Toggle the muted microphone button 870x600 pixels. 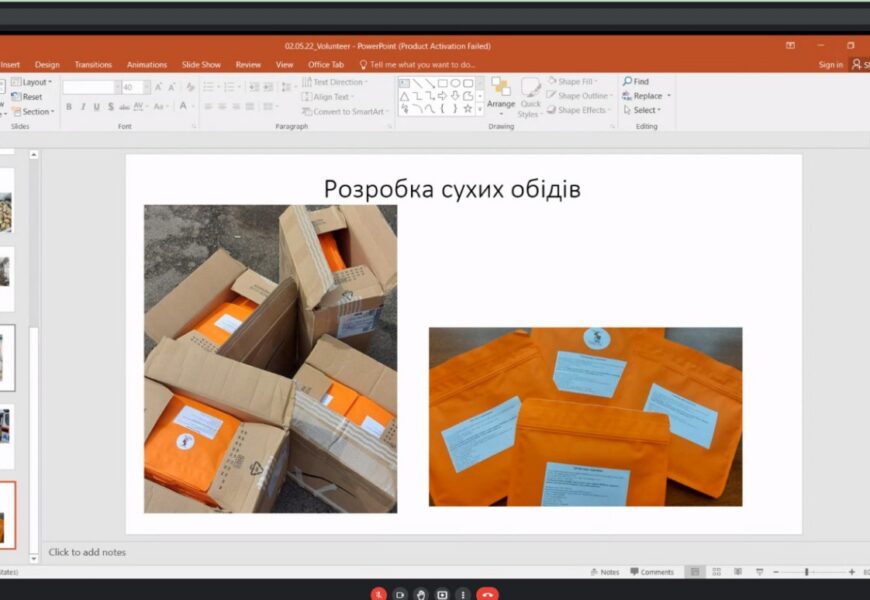379,594
